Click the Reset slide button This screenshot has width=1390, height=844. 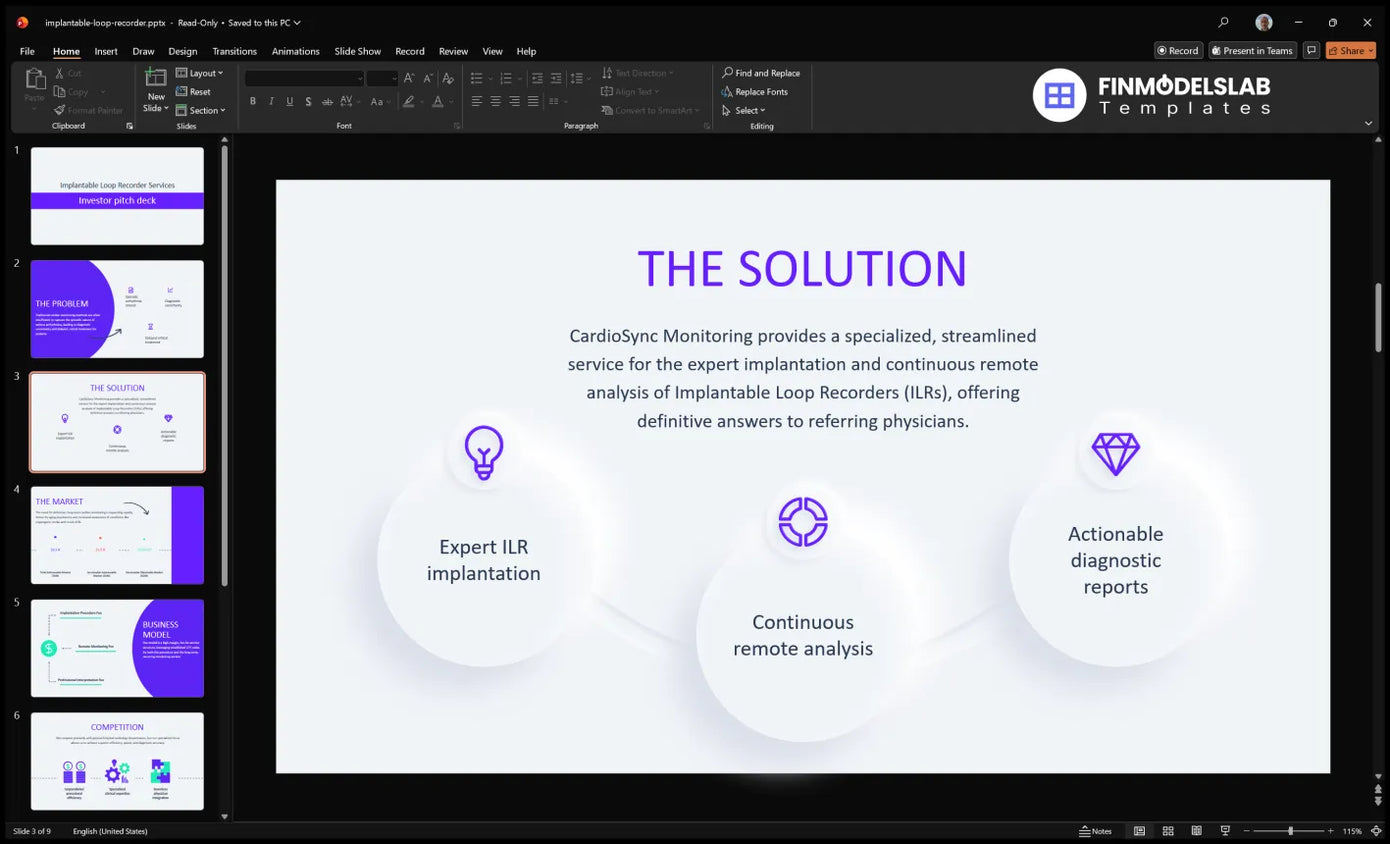click(193, 92)
